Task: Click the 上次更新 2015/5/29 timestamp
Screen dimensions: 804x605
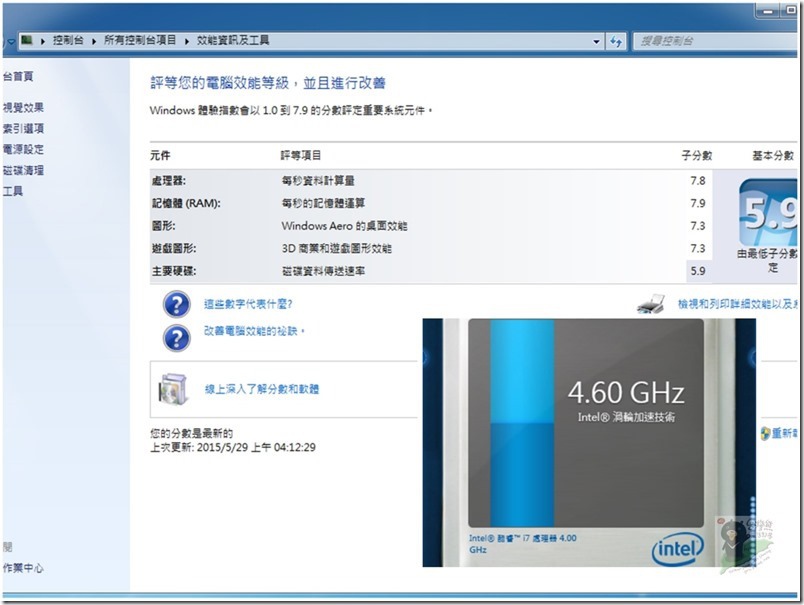Action: coord(233,448)
